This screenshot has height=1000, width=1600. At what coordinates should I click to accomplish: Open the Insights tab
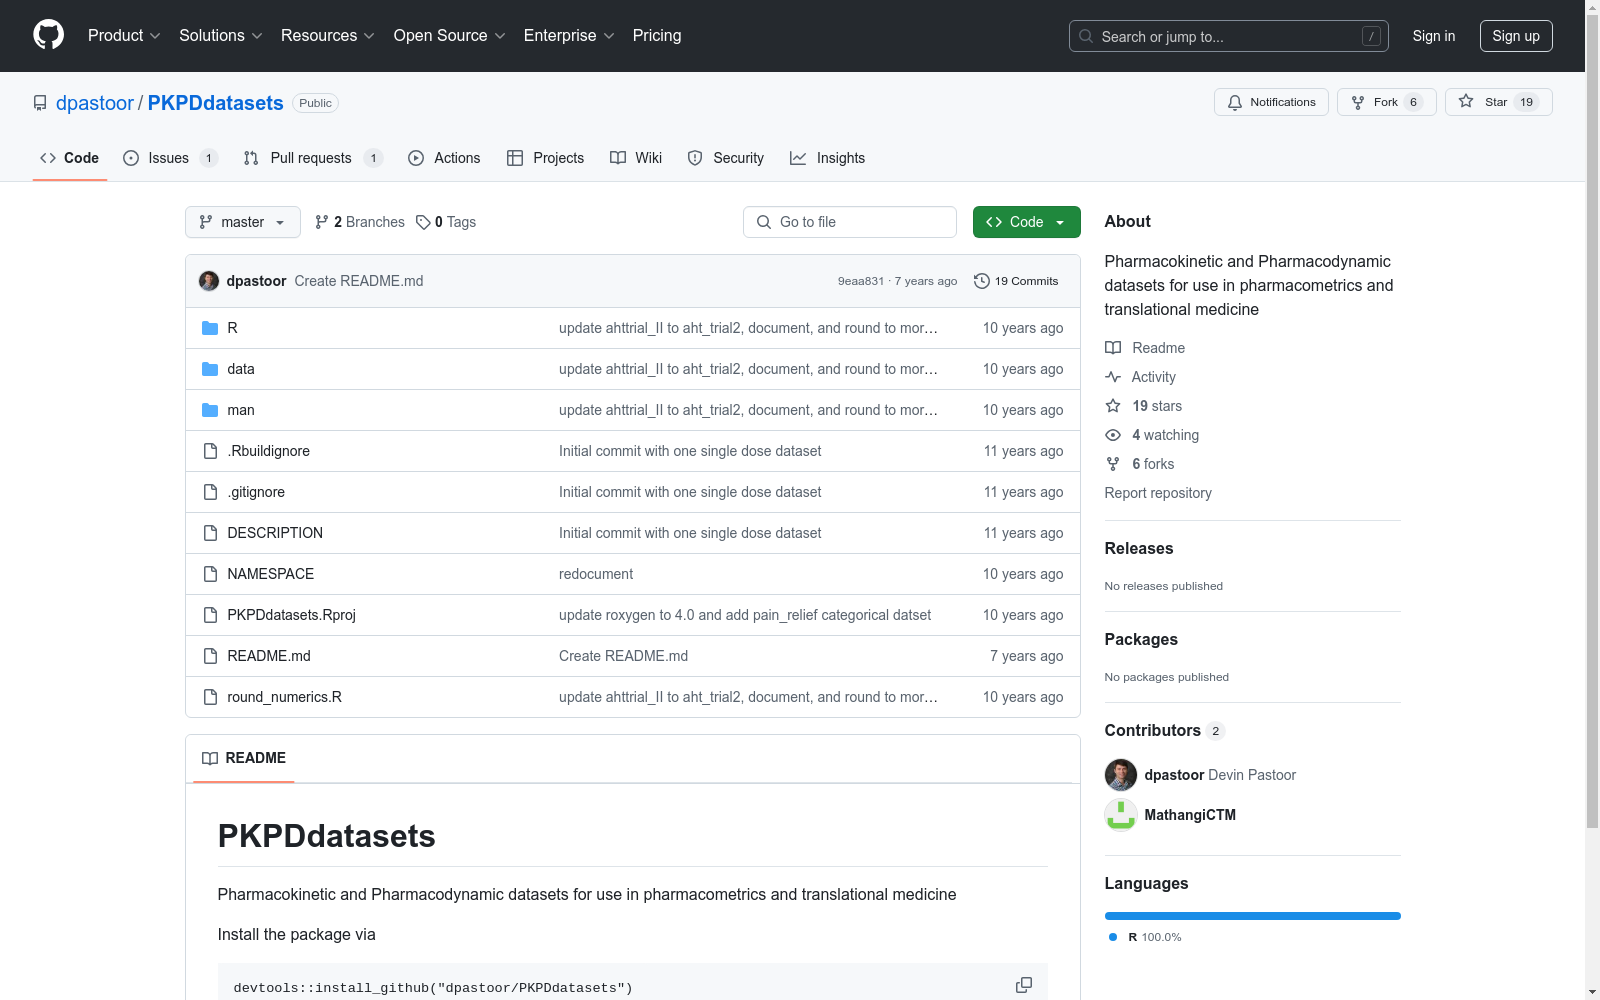click(x=827, y=158)
